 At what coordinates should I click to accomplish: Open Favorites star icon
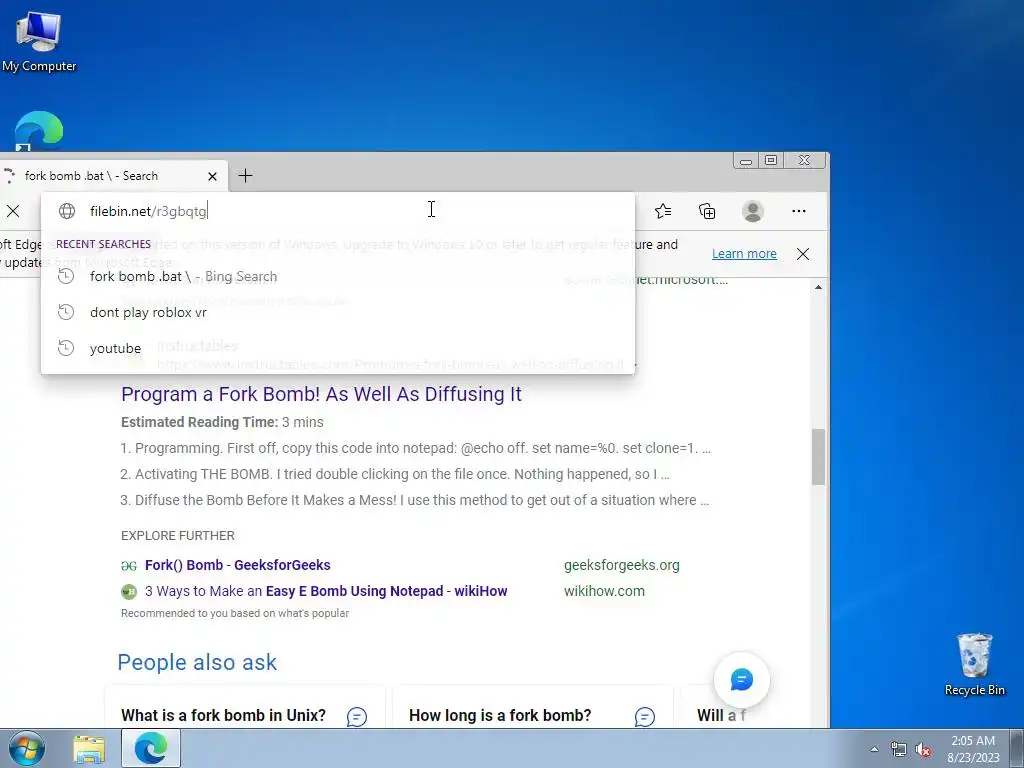click(663, 211)
